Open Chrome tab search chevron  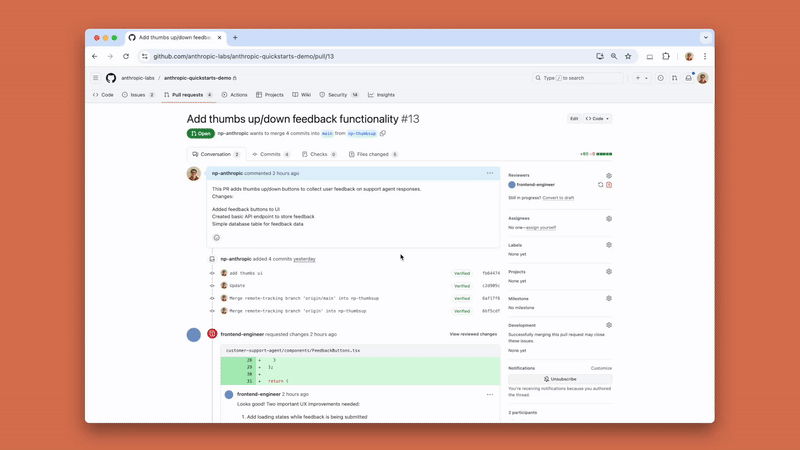click(x=706, y=38)
